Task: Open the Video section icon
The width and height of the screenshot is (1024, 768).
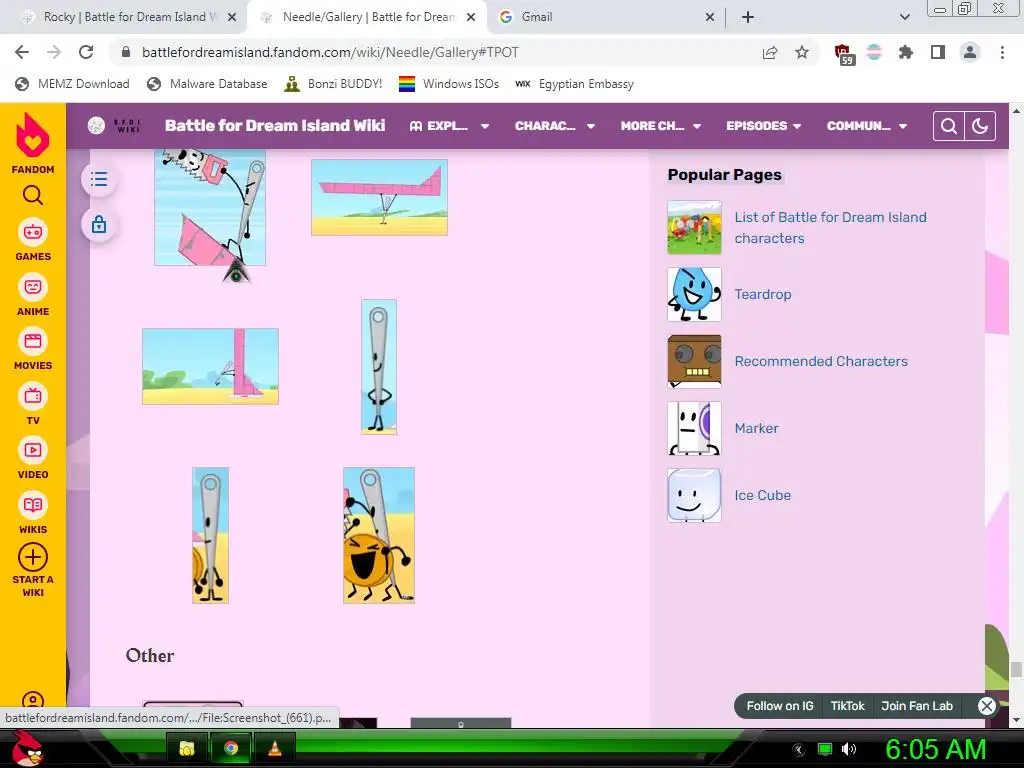Action: click(x=33, y=450)
